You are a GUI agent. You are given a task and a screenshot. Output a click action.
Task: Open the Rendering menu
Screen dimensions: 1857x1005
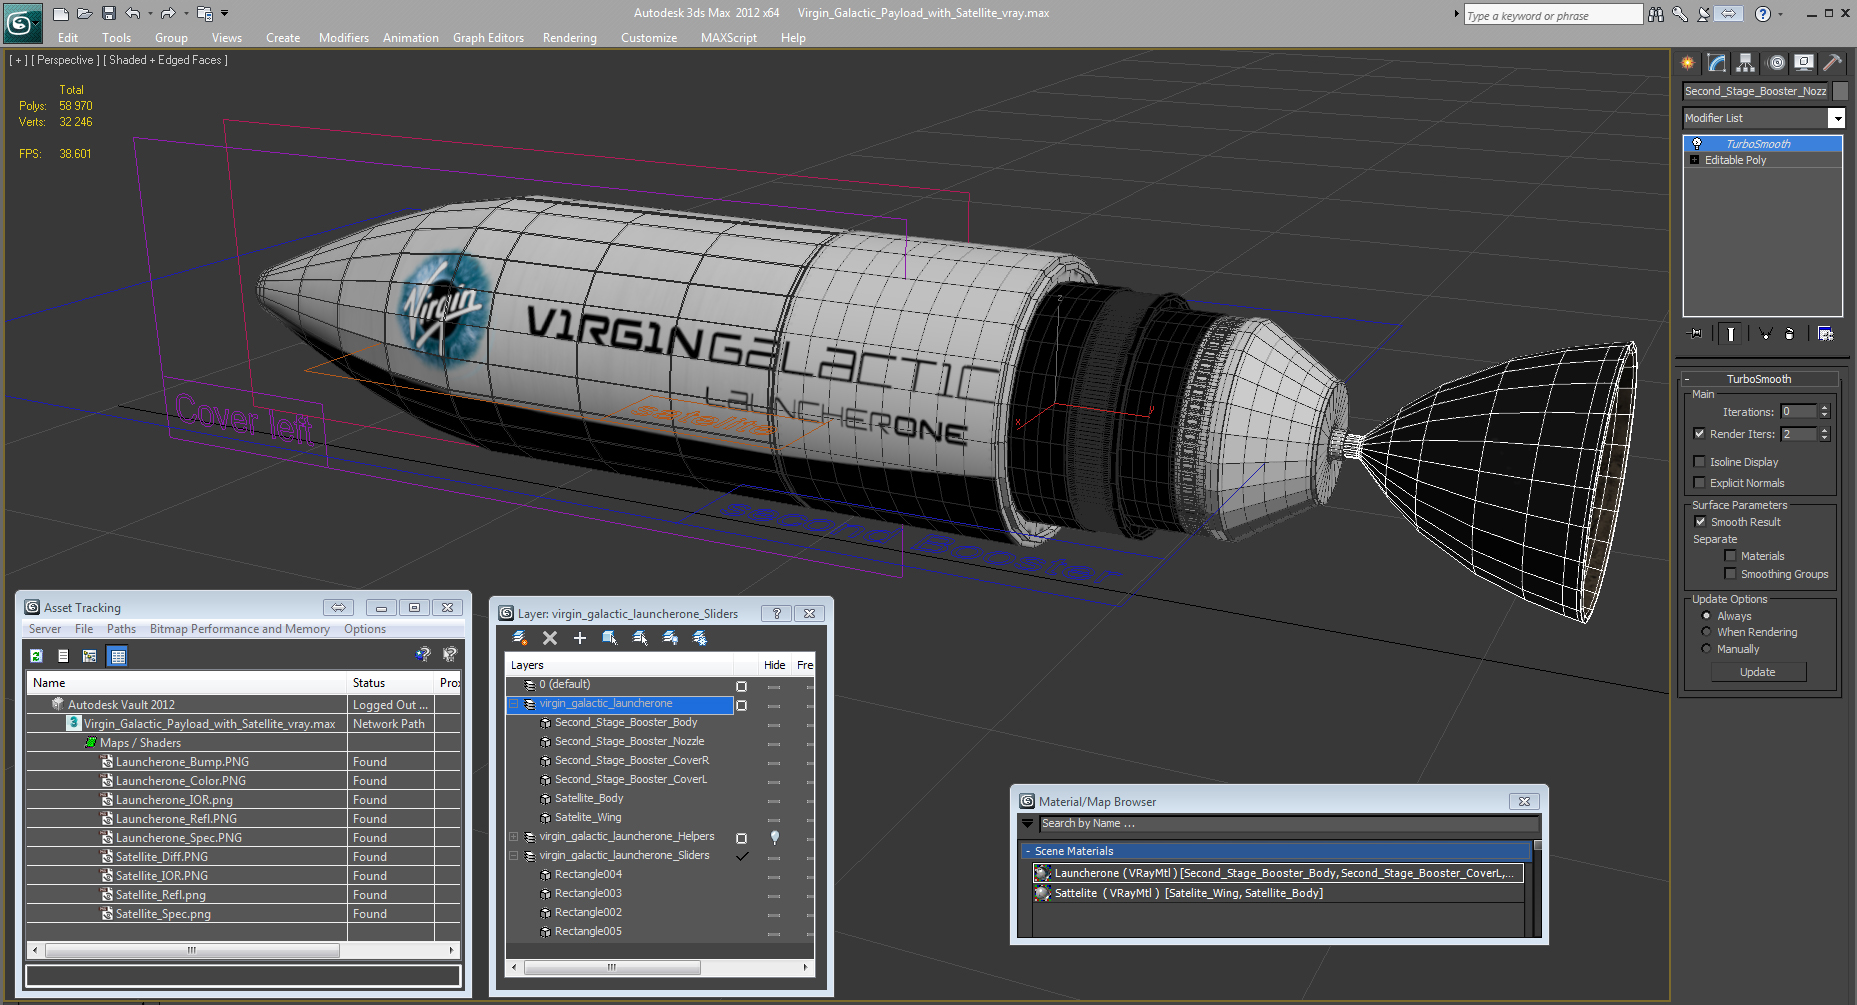tap(569, 38)
